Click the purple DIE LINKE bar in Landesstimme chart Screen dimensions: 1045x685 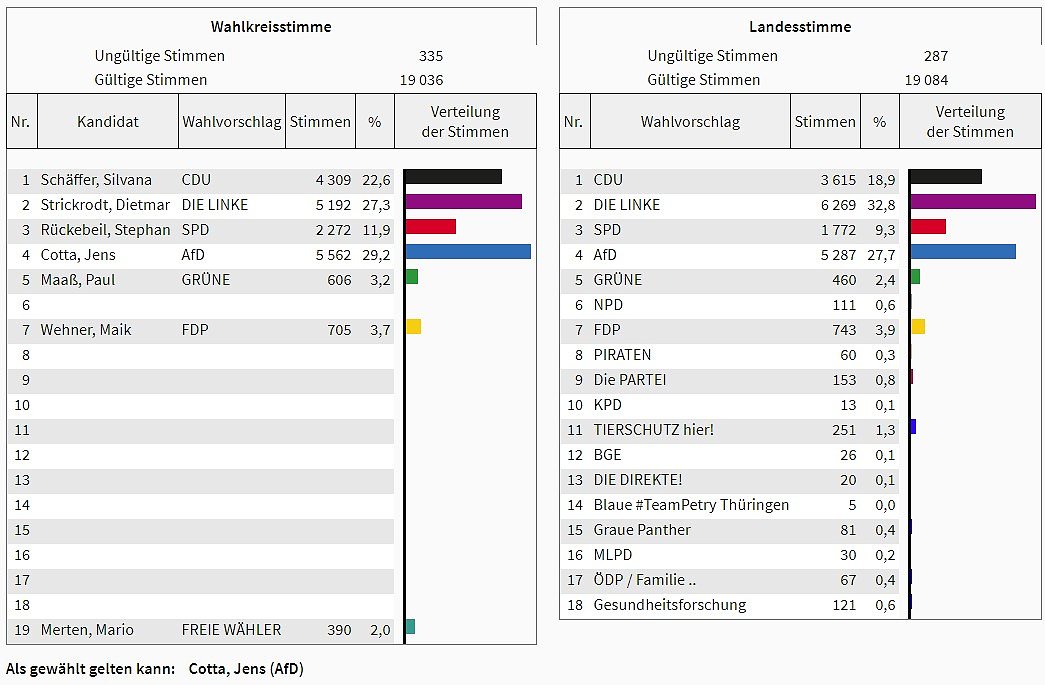973,202
